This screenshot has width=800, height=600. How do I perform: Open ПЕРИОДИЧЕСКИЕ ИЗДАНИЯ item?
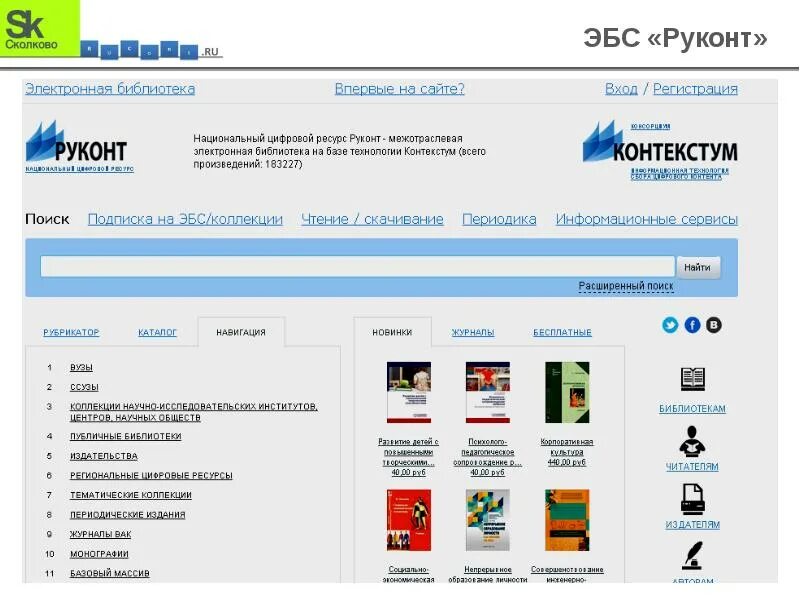point(128,515)
